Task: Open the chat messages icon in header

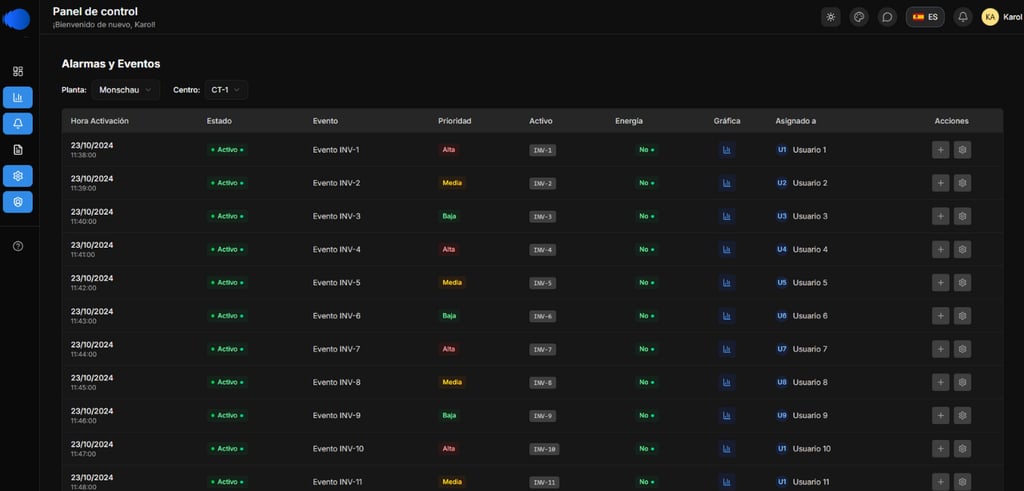Action: tap(887, 17)
